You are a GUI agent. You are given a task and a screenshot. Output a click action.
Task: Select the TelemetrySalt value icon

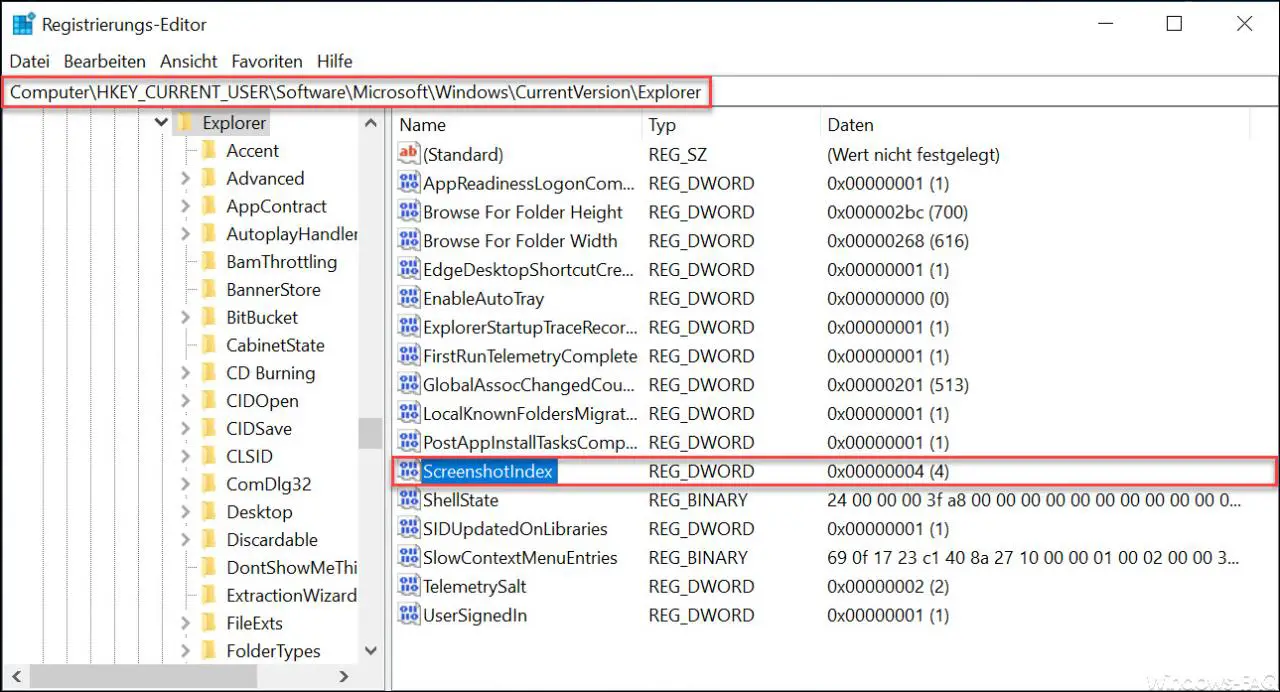coord(408,586)
